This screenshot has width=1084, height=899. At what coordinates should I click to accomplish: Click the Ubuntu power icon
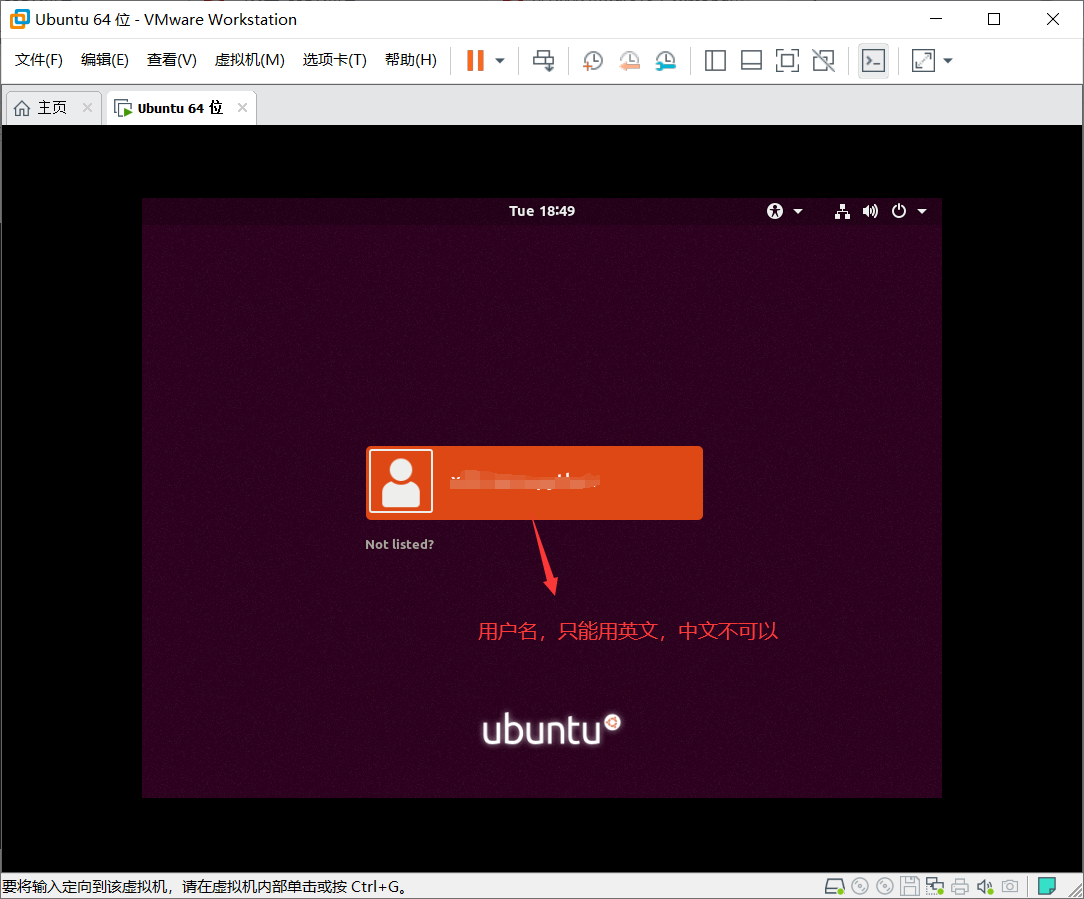(899, 211)
